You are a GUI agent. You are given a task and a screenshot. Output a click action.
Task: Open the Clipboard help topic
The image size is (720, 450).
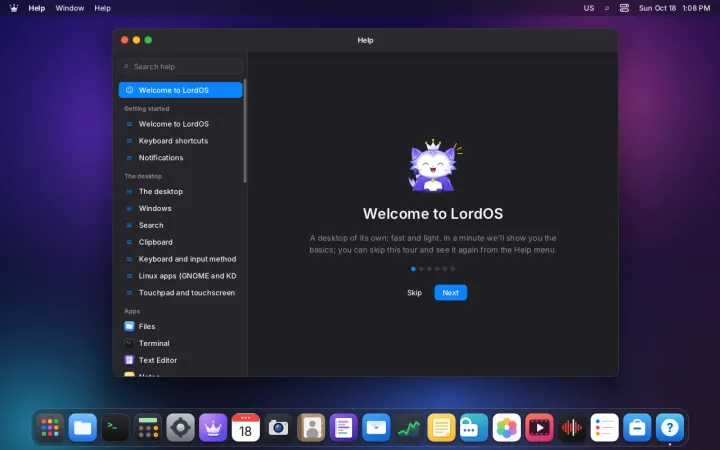(x=180, y=242)
